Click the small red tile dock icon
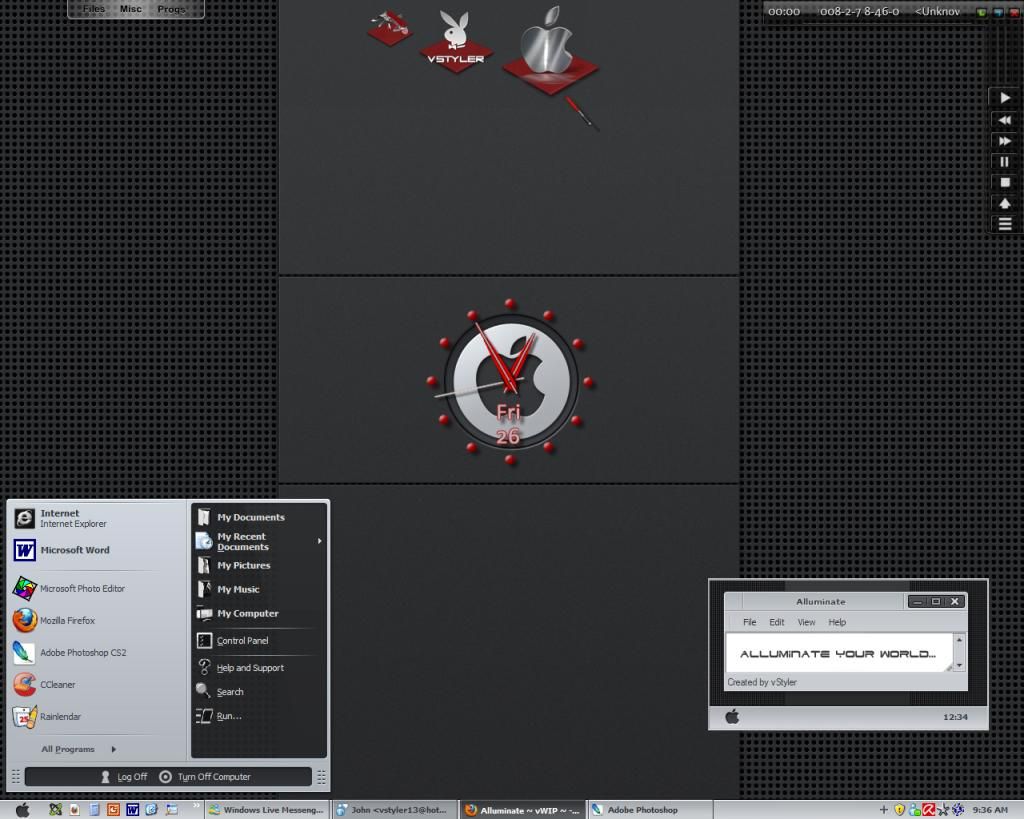The image size is (1024, 819). point(390,27)
